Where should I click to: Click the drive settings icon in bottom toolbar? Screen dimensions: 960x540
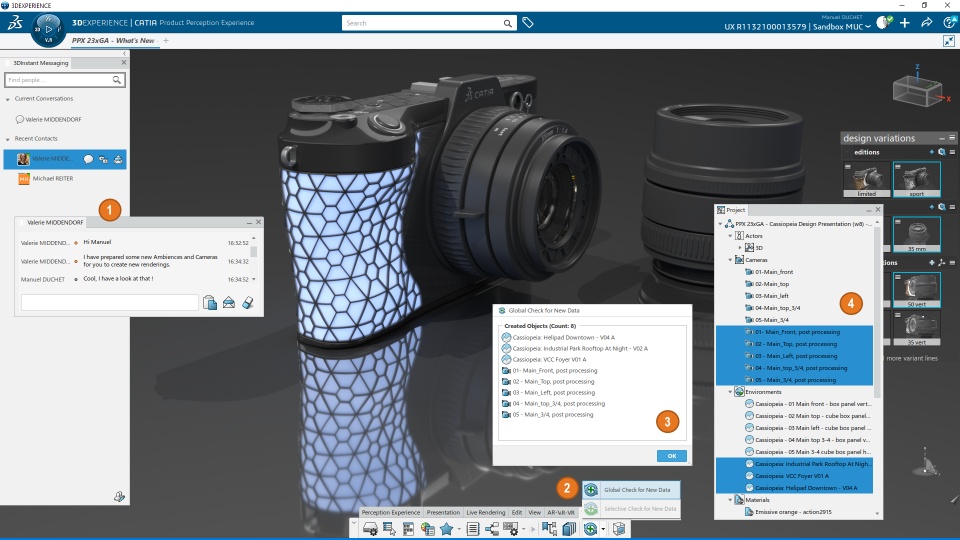coord(370,529)
